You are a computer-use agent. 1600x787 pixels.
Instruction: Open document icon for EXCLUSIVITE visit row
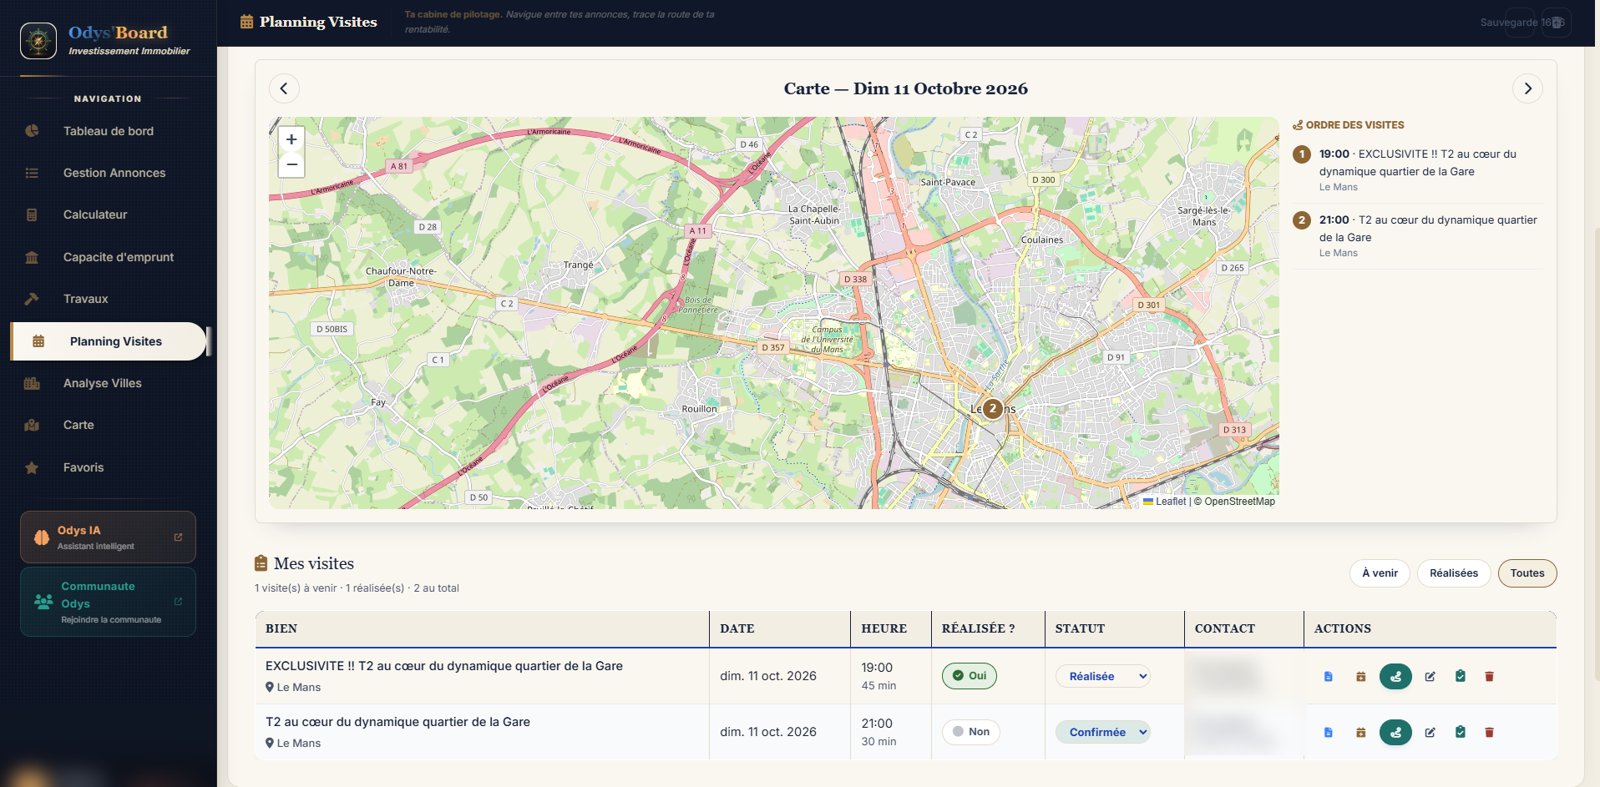(1328, 677)
